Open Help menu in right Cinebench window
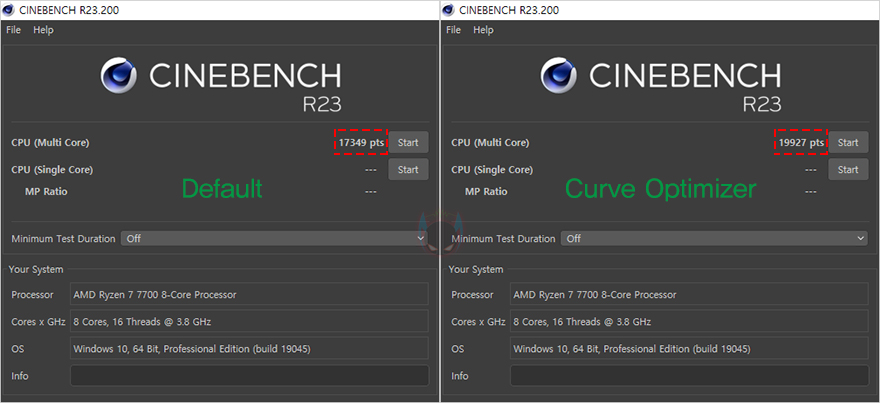The width and height of the screenshot is (880, 403). pos(483,30)
